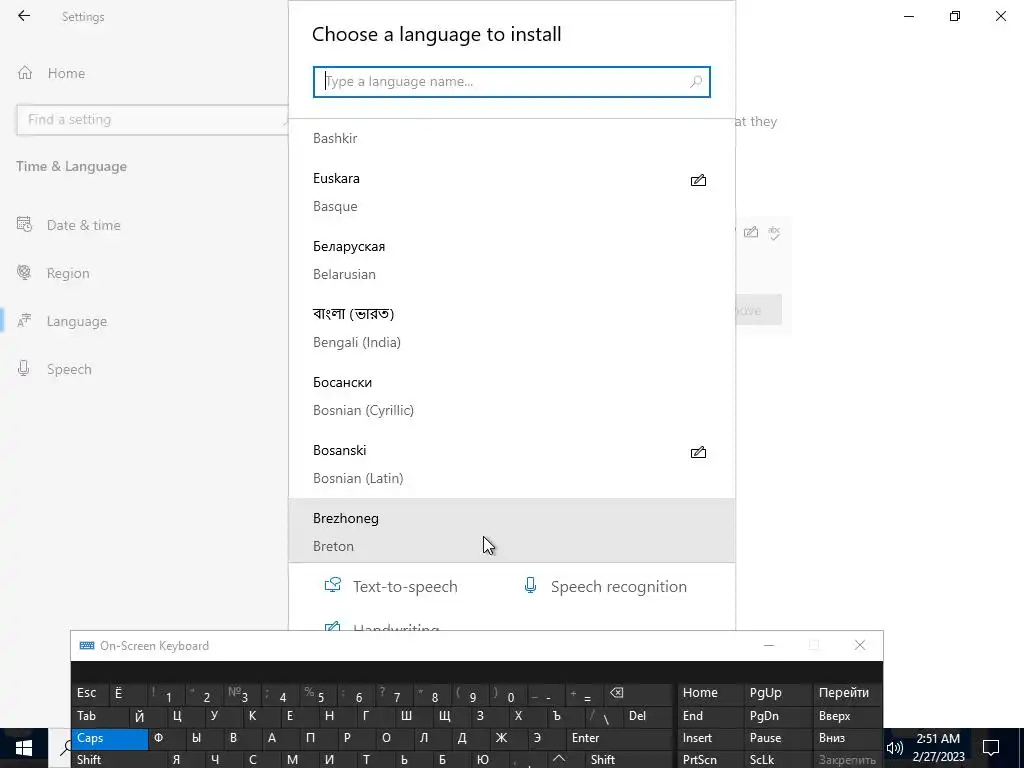Minimize the On-Screen Keyboard window

(x=769, y=645)
